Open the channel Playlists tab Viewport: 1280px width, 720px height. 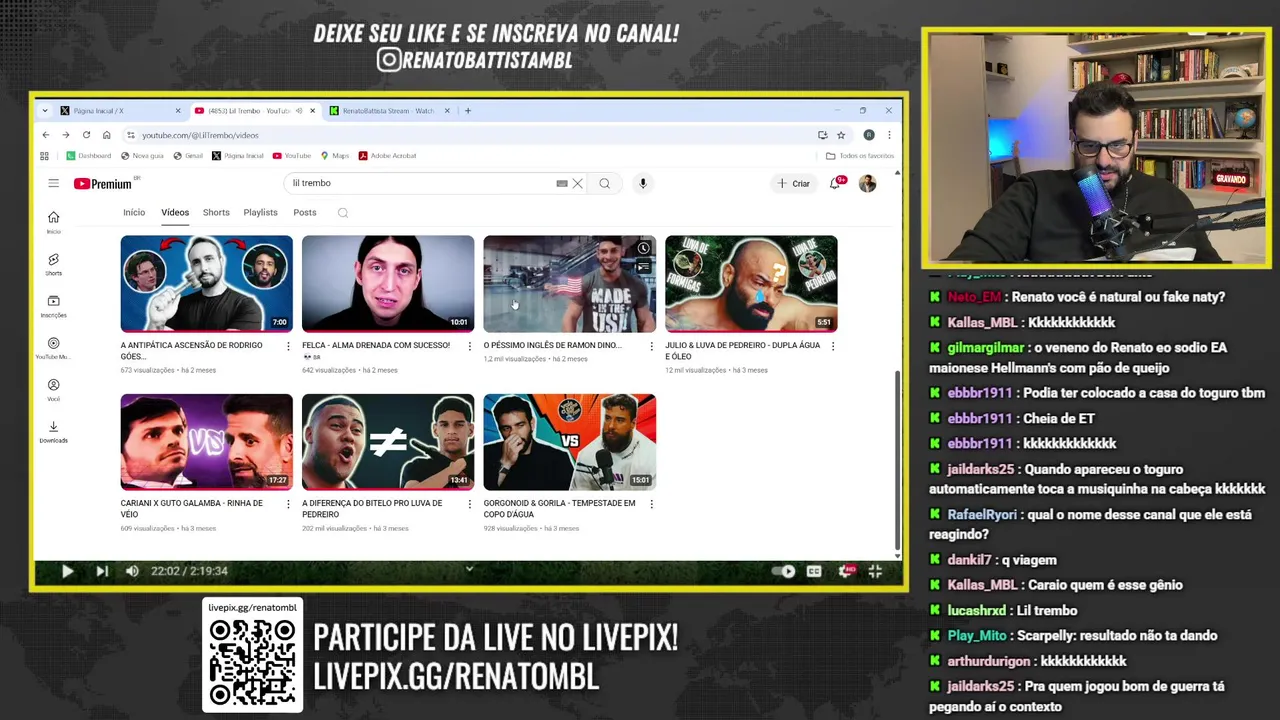tap(260, 212)
